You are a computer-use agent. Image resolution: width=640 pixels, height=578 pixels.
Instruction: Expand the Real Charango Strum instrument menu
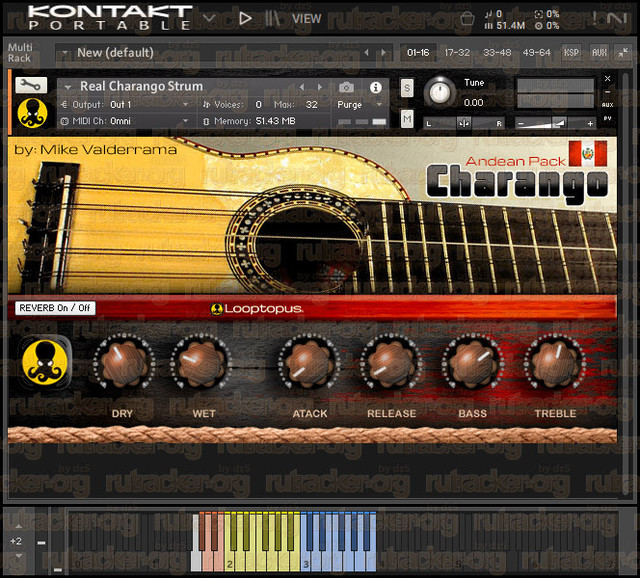(68, 87)
